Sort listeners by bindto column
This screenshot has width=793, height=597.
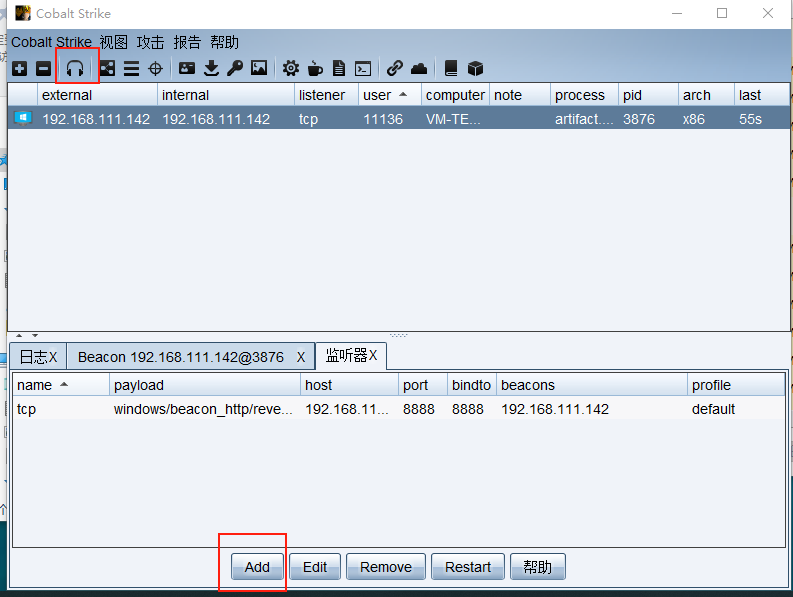tap(472, 385)
